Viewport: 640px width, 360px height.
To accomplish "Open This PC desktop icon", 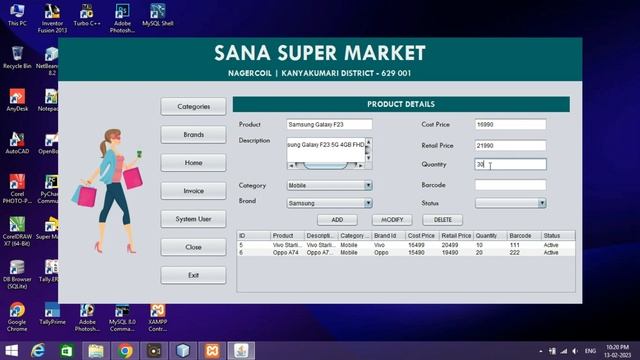I will click(17, 15).
